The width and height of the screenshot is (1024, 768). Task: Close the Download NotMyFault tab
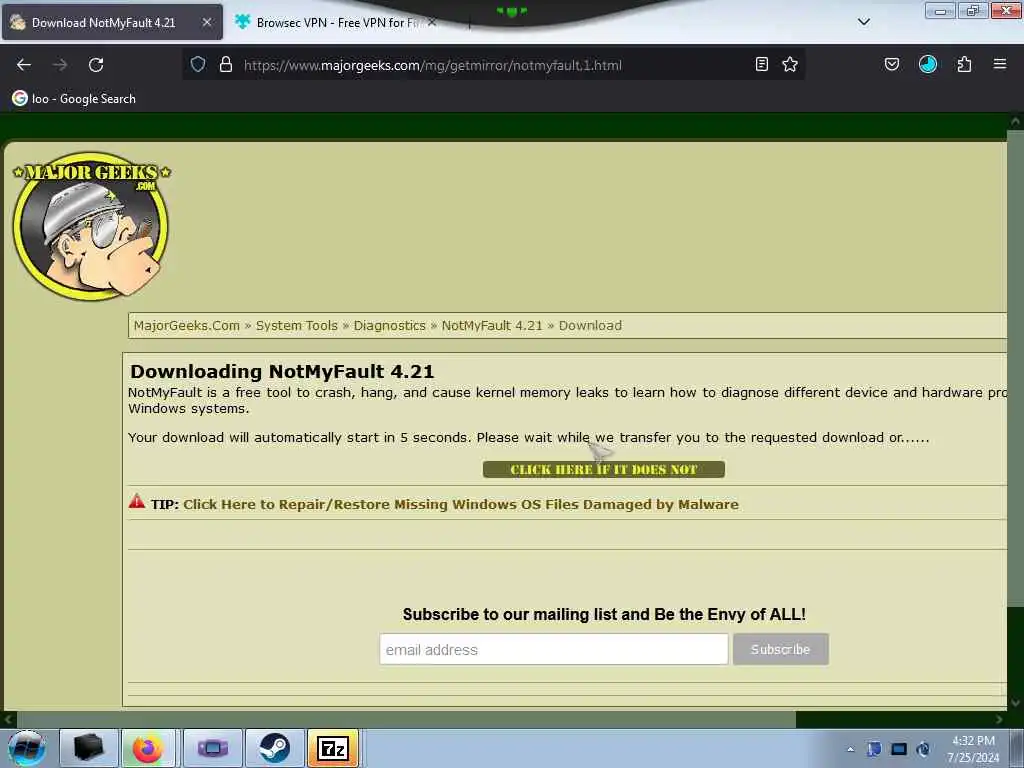[206, 22]
